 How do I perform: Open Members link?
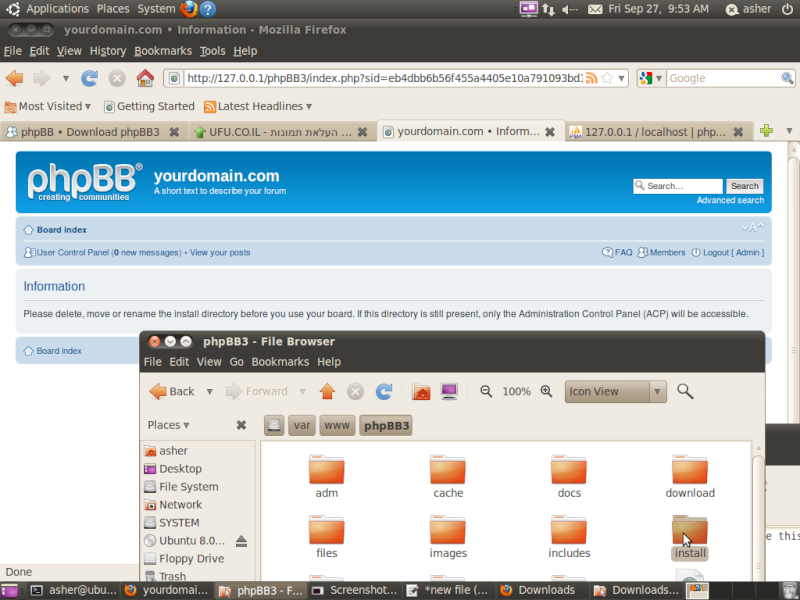[662, 253]
